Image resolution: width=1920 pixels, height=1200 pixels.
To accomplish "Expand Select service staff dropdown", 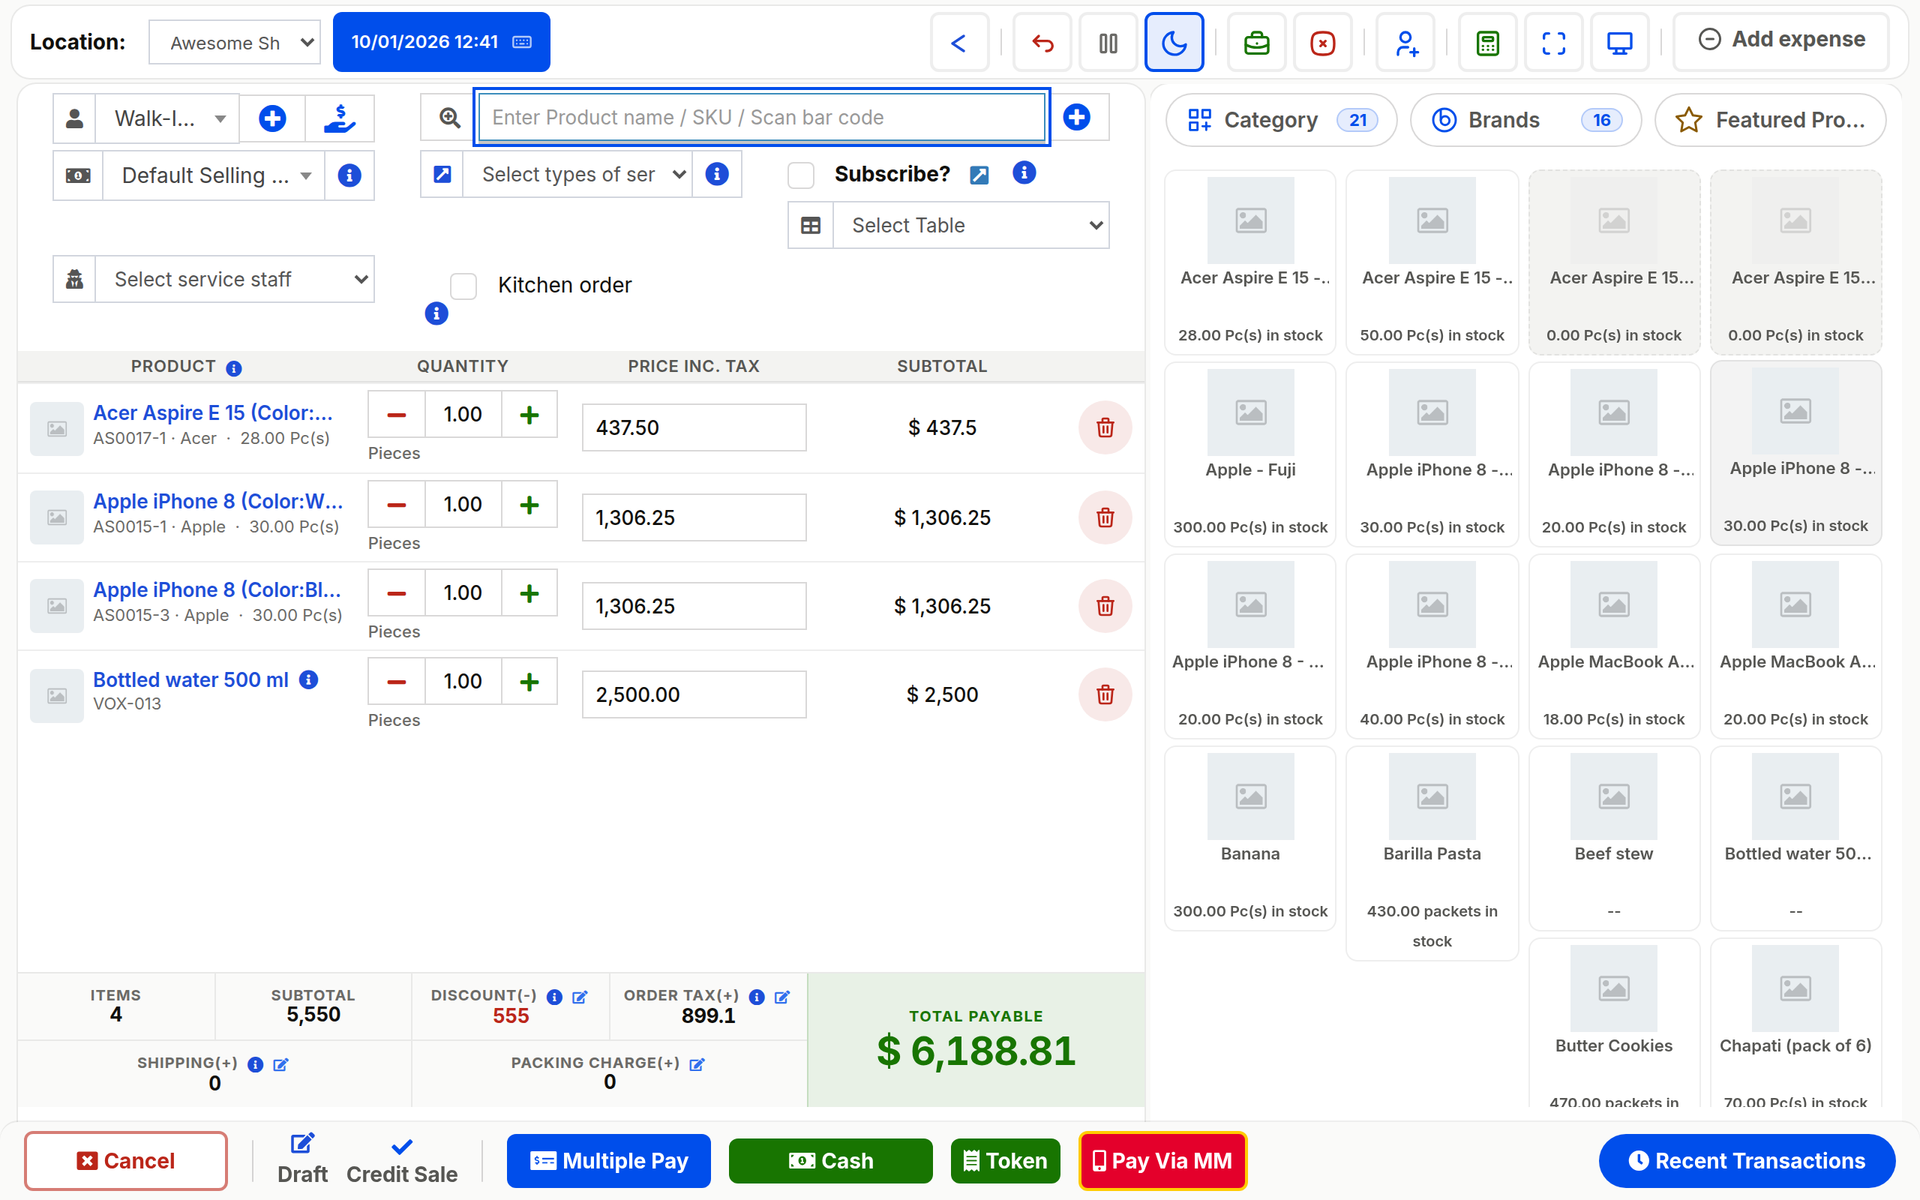I will tap(235, 280).
